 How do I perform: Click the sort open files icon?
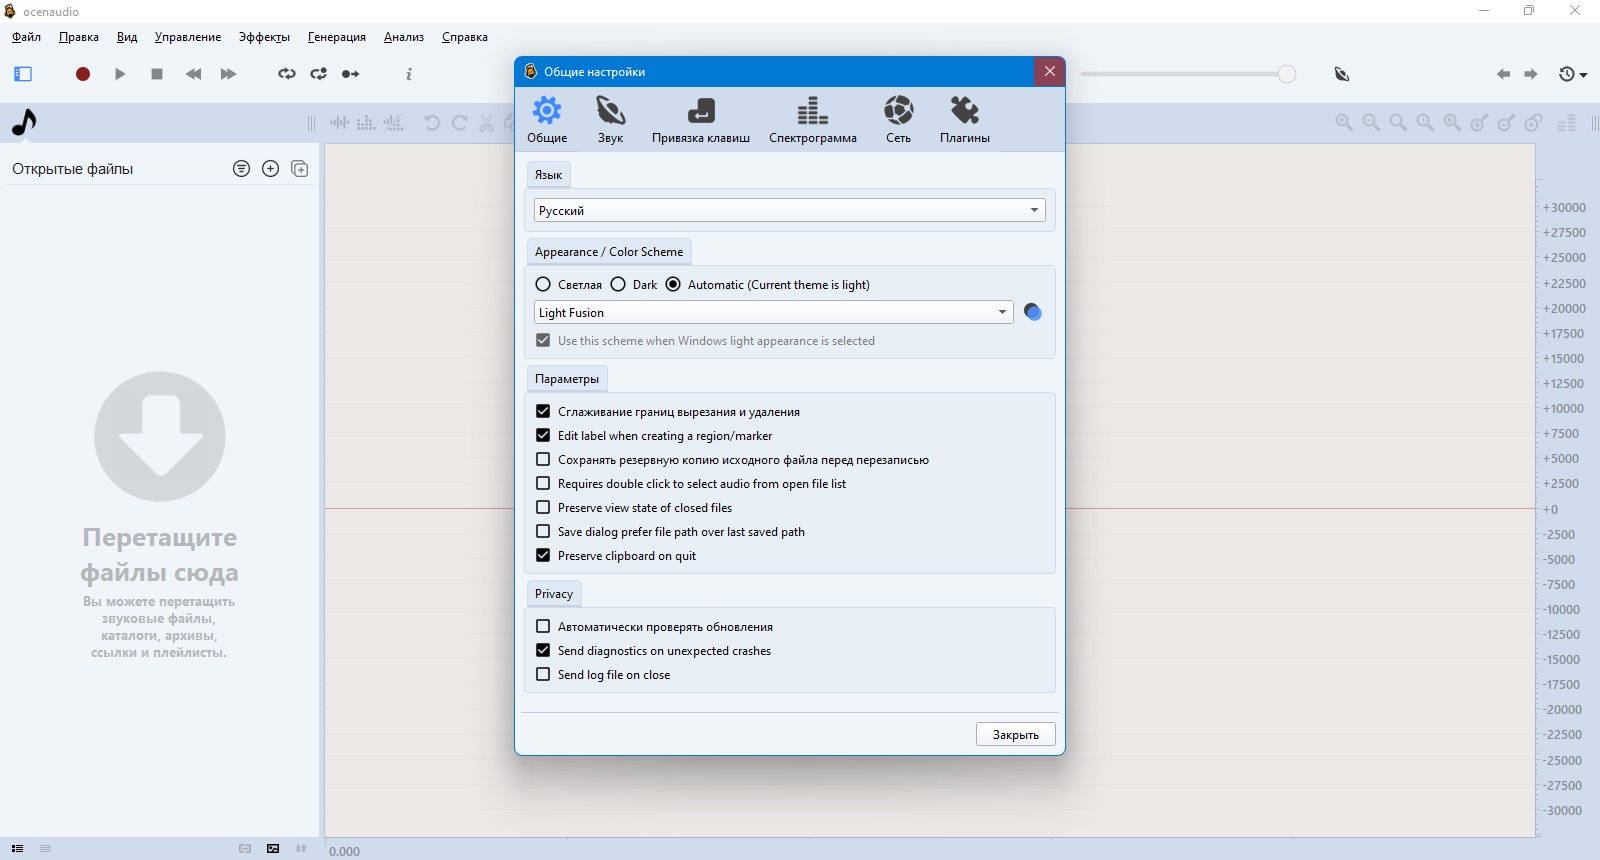point(241,169)
